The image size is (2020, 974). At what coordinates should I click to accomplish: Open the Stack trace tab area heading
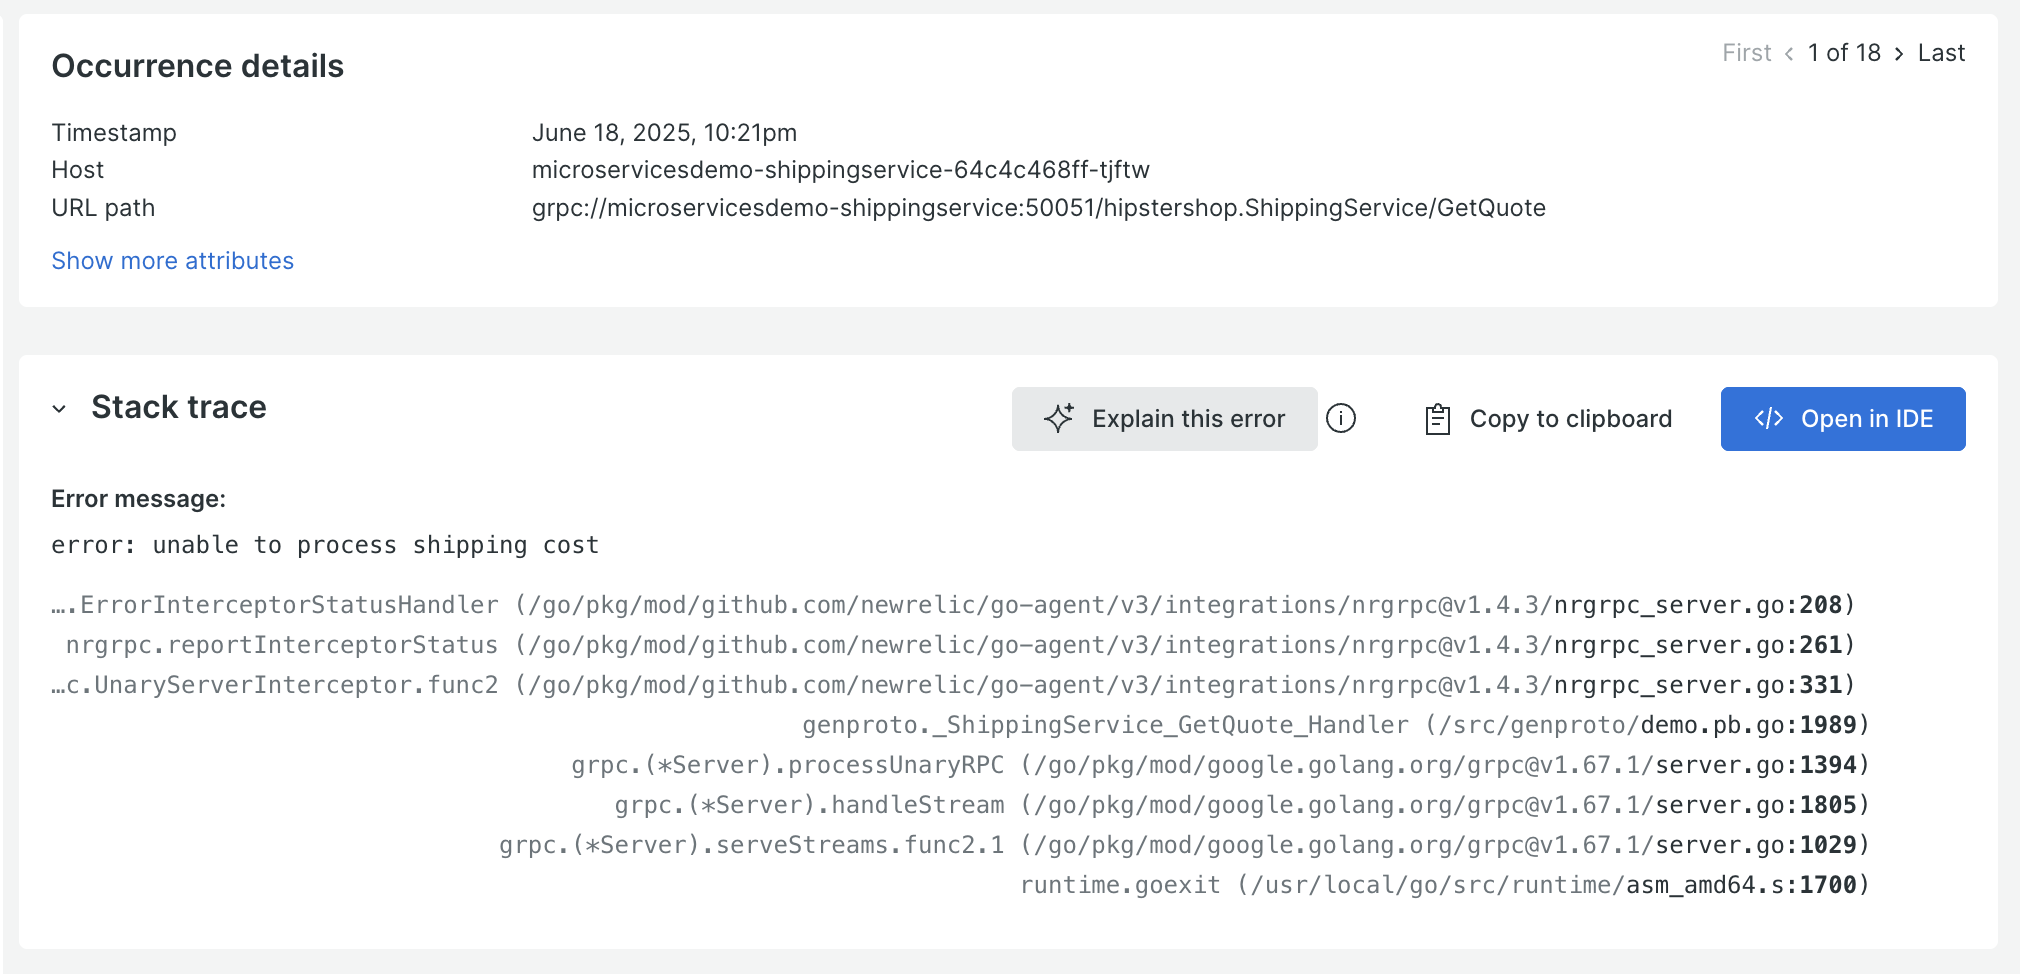coord(178,407)
